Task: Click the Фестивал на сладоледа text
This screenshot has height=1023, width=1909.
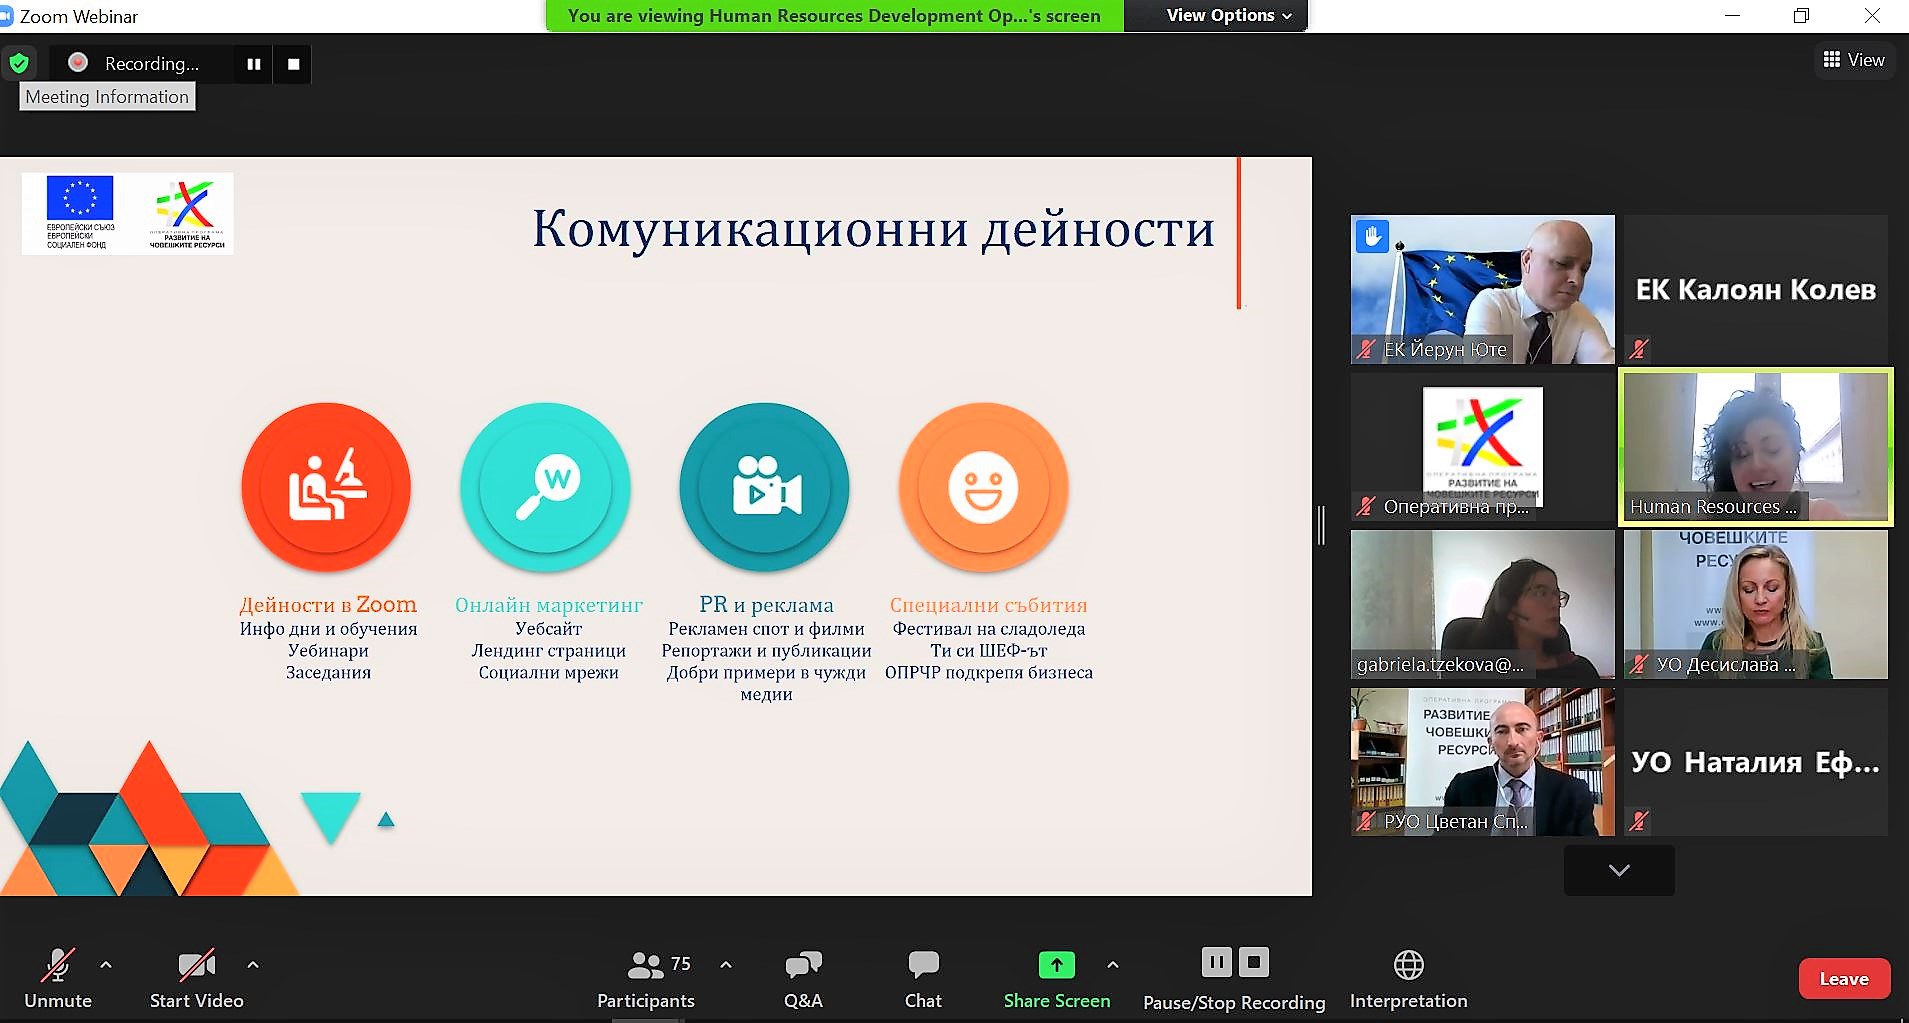Action: [989, 629]
